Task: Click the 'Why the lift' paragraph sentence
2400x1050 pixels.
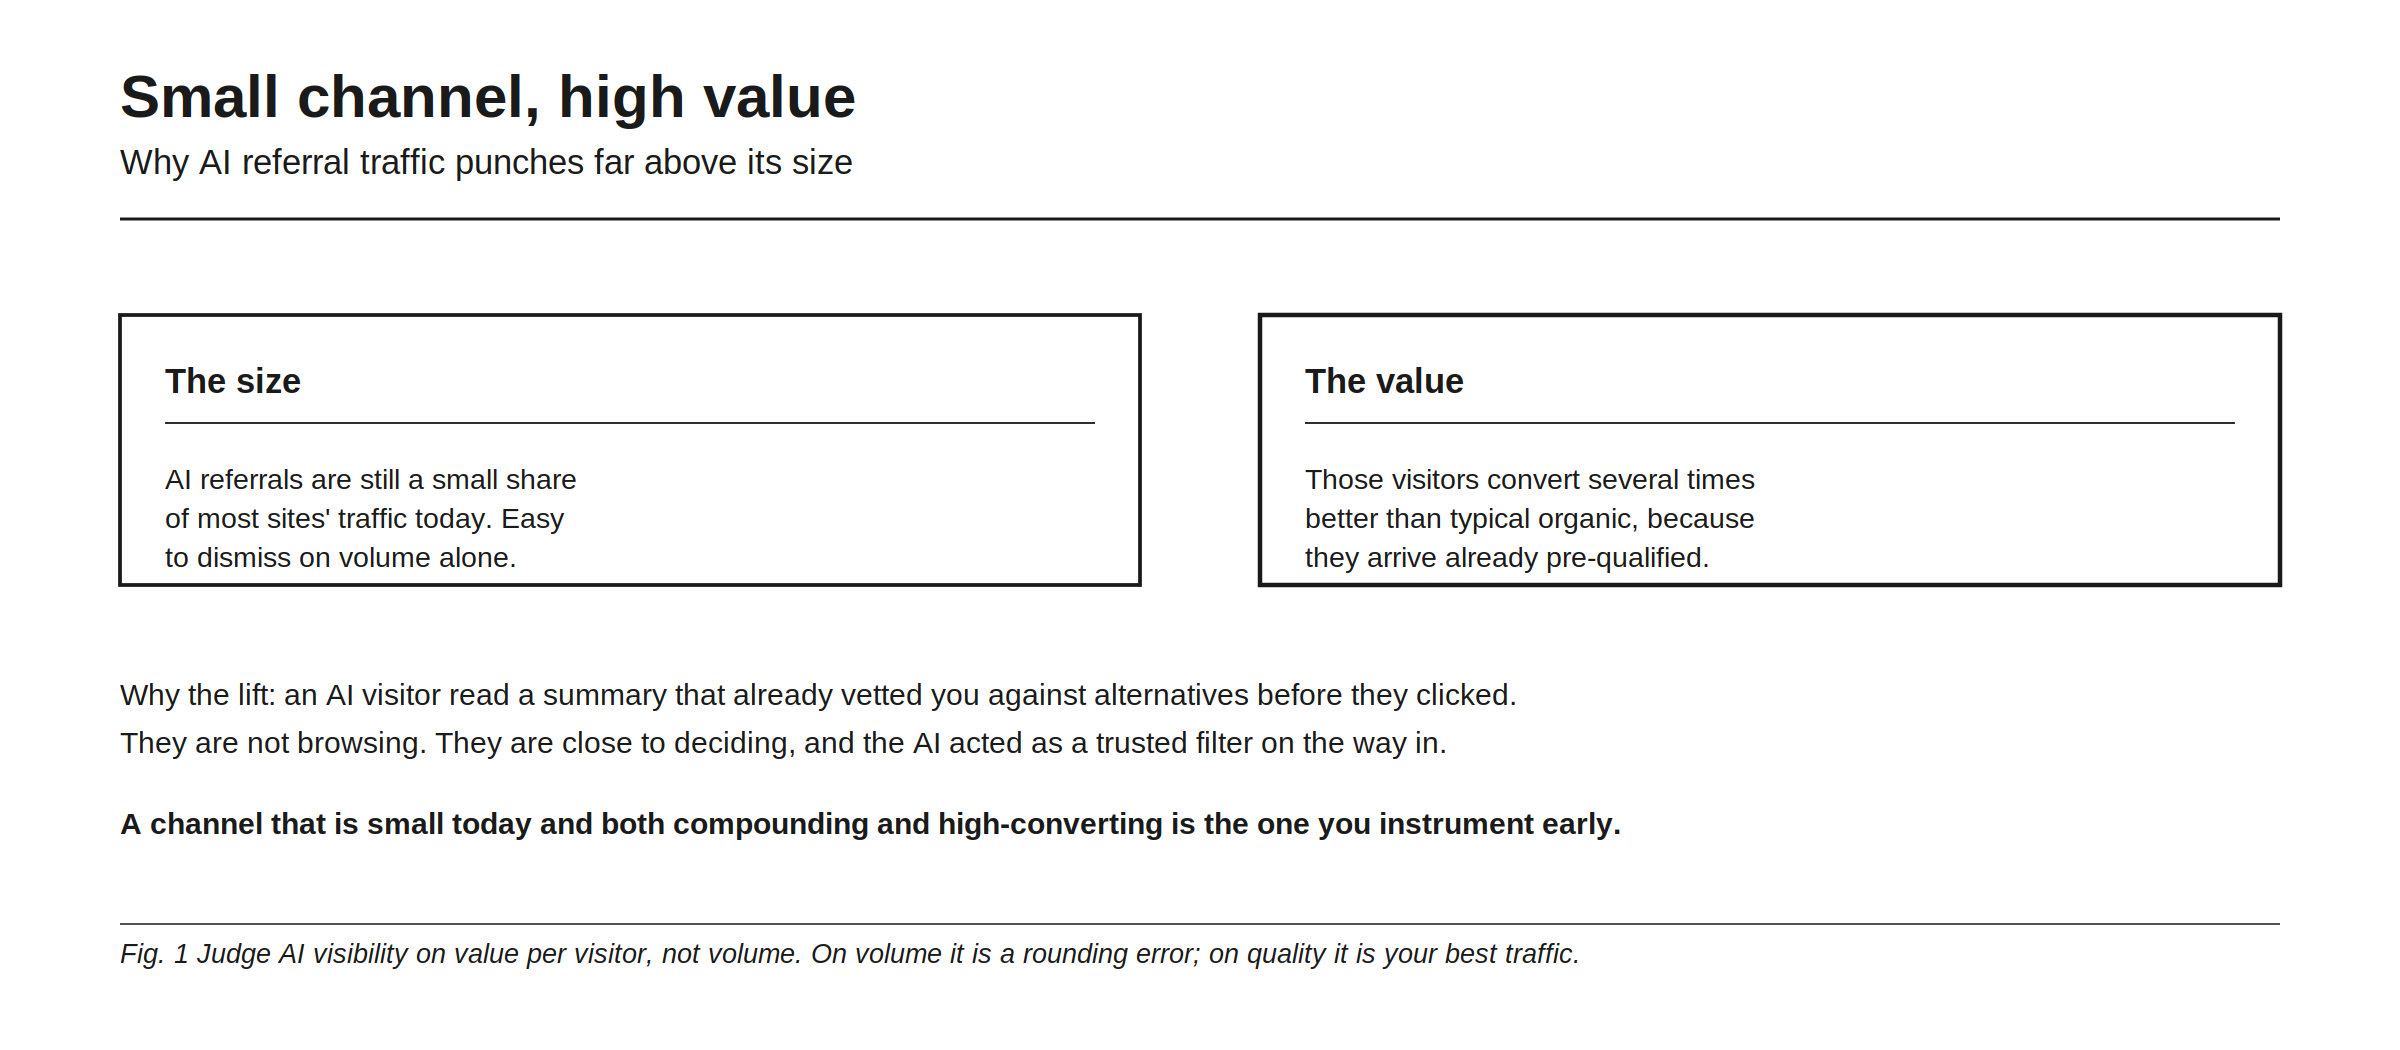Action: [818, 695]
